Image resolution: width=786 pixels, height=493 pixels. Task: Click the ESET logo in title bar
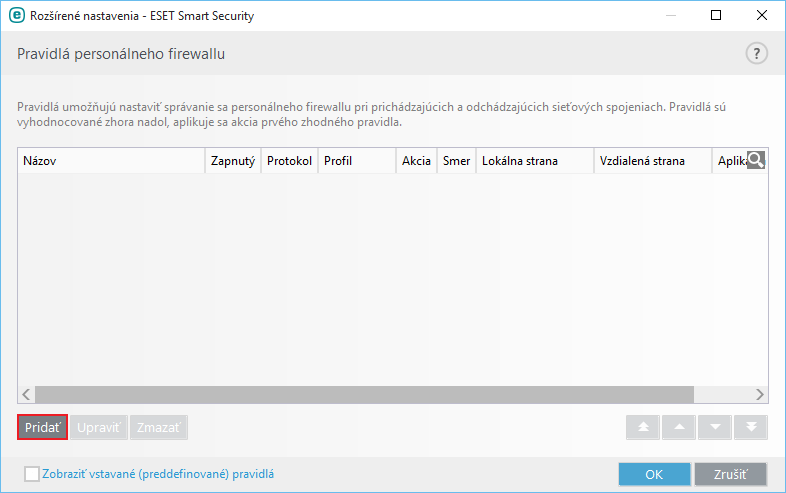coord(15,16)
